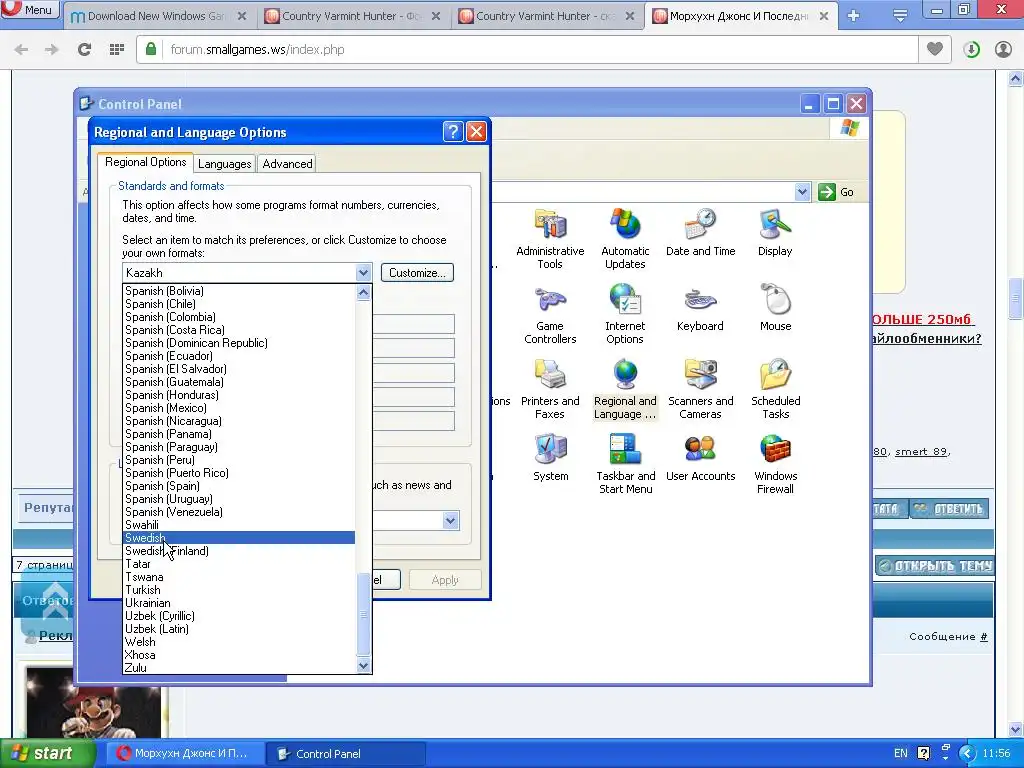
Task: Select Uzbek (Latin) from the list
Action: click(x=239, y=629)
